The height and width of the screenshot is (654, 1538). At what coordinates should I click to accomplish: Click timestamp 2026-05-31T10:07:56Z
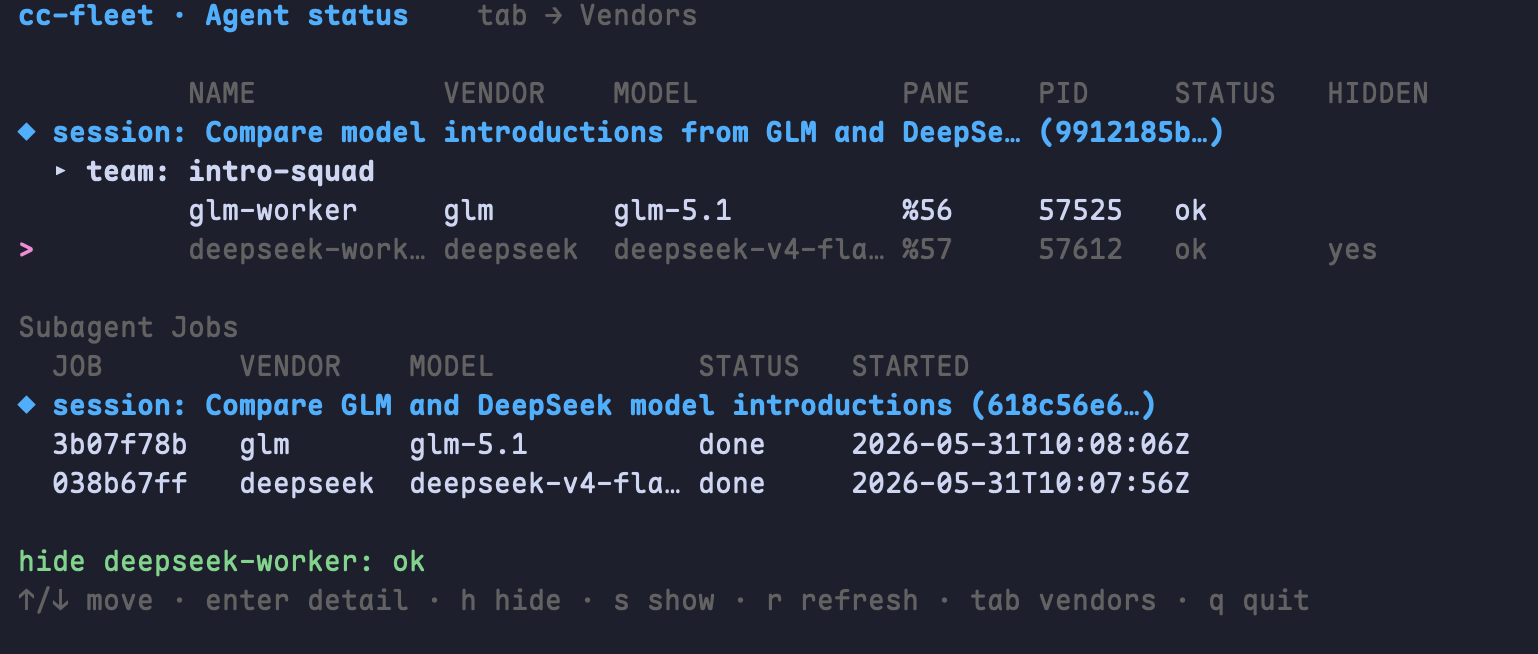coord(1021,483)
